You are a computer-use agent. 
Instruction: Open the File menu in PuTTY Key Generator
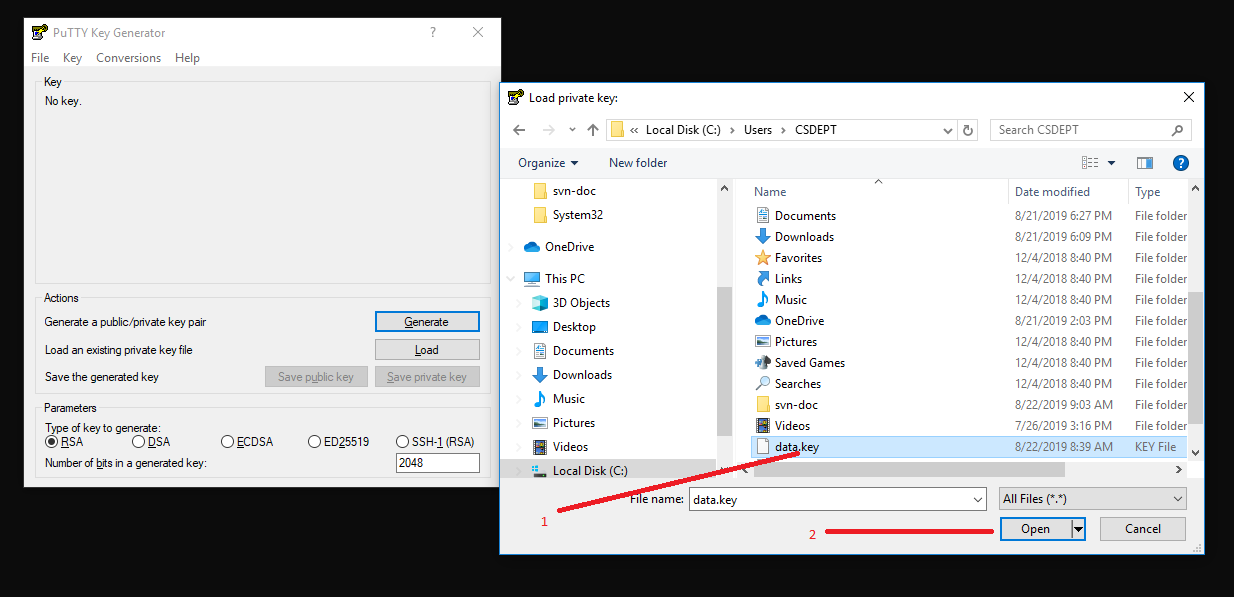click(x=40, y=58)
